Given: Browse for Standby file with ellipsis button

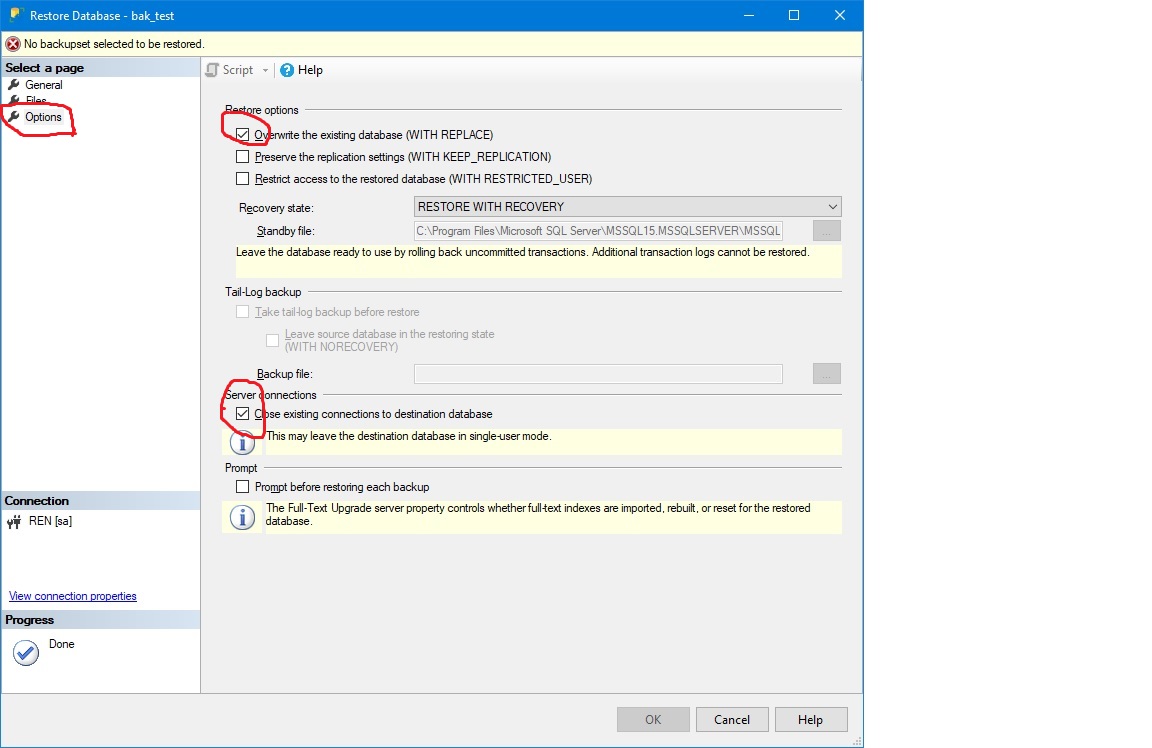Looking at the screenshot, I should [x=827, y=231].
